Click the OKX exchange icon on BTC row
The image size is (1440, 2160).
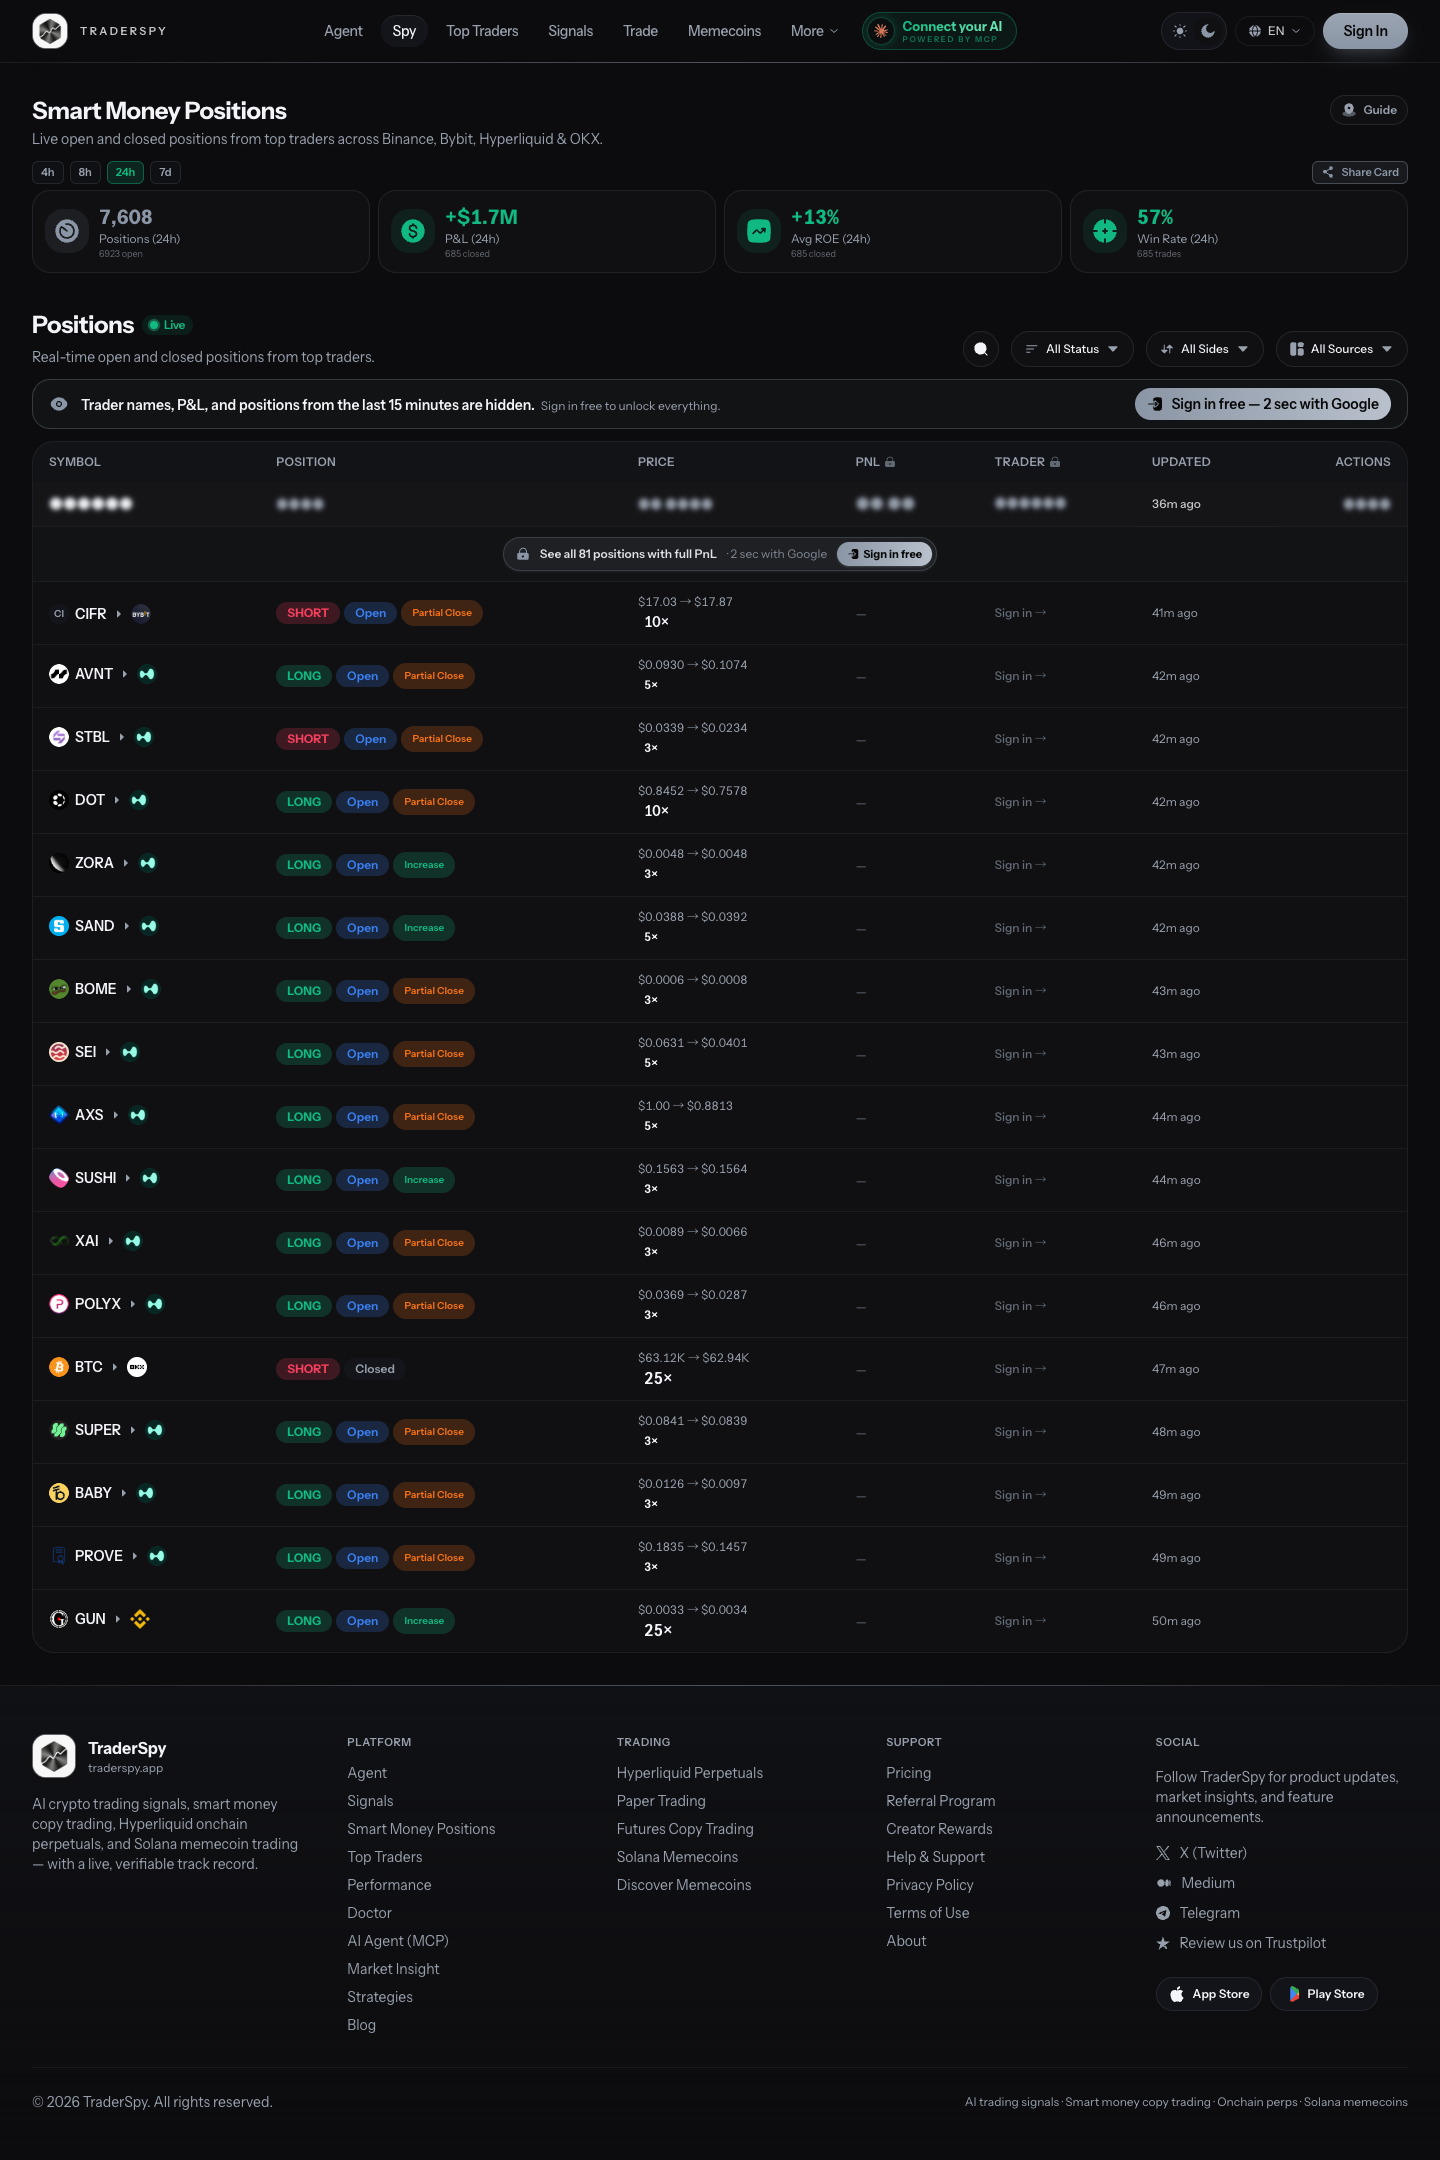point(137,1367)
